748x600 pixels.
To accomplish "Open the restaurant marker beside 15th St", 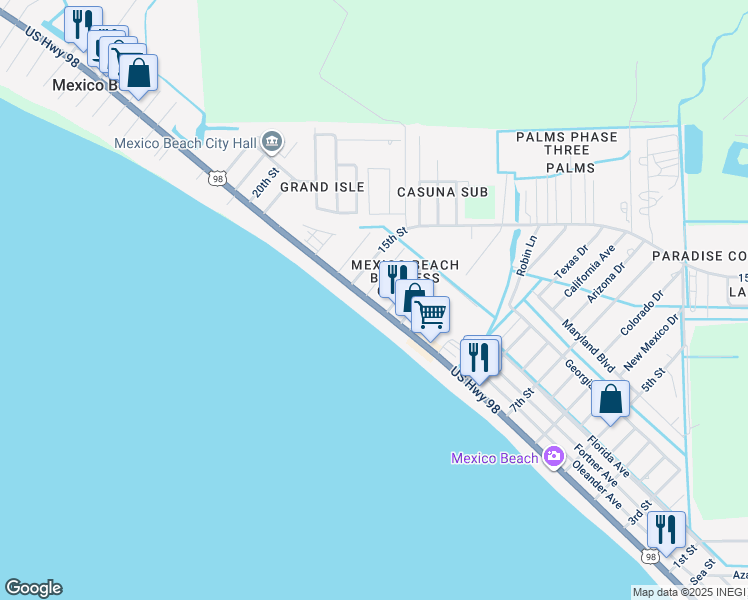I will [397, 277].
